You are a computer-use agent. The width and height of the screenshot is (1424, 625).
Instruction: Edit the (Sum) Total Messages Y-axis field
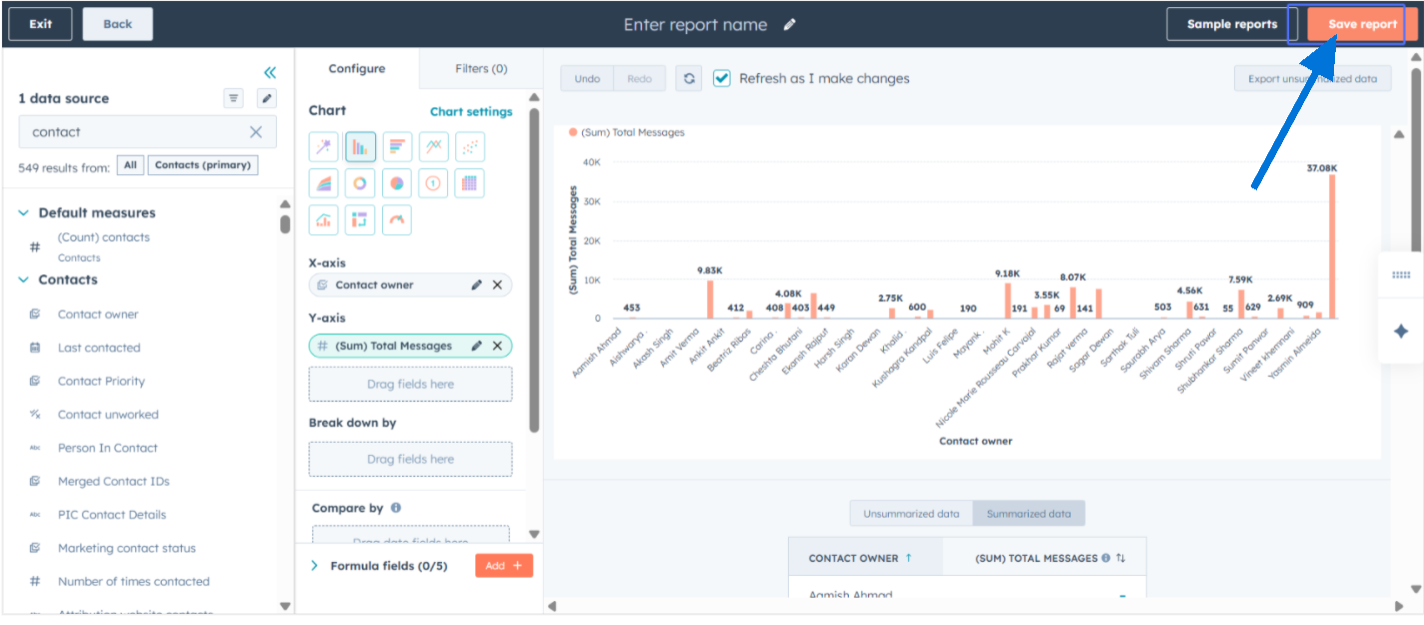[x=477, y=346]
